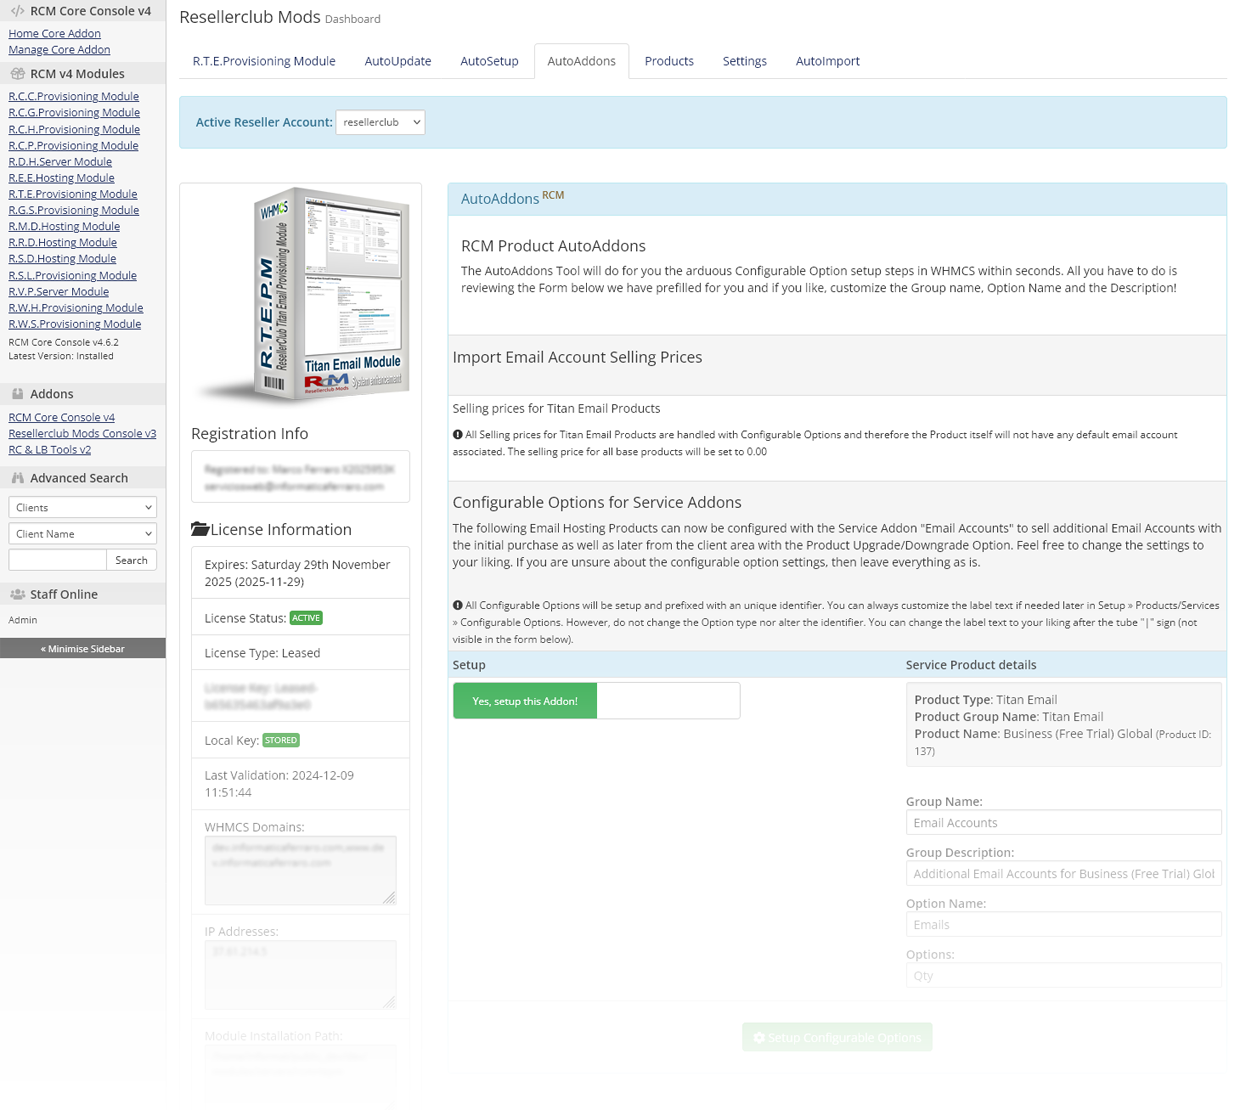Click the Advanced Search binoculars icon
Image resolution: width=1240 pixels, height=1110 pixels.
[17, 478]
